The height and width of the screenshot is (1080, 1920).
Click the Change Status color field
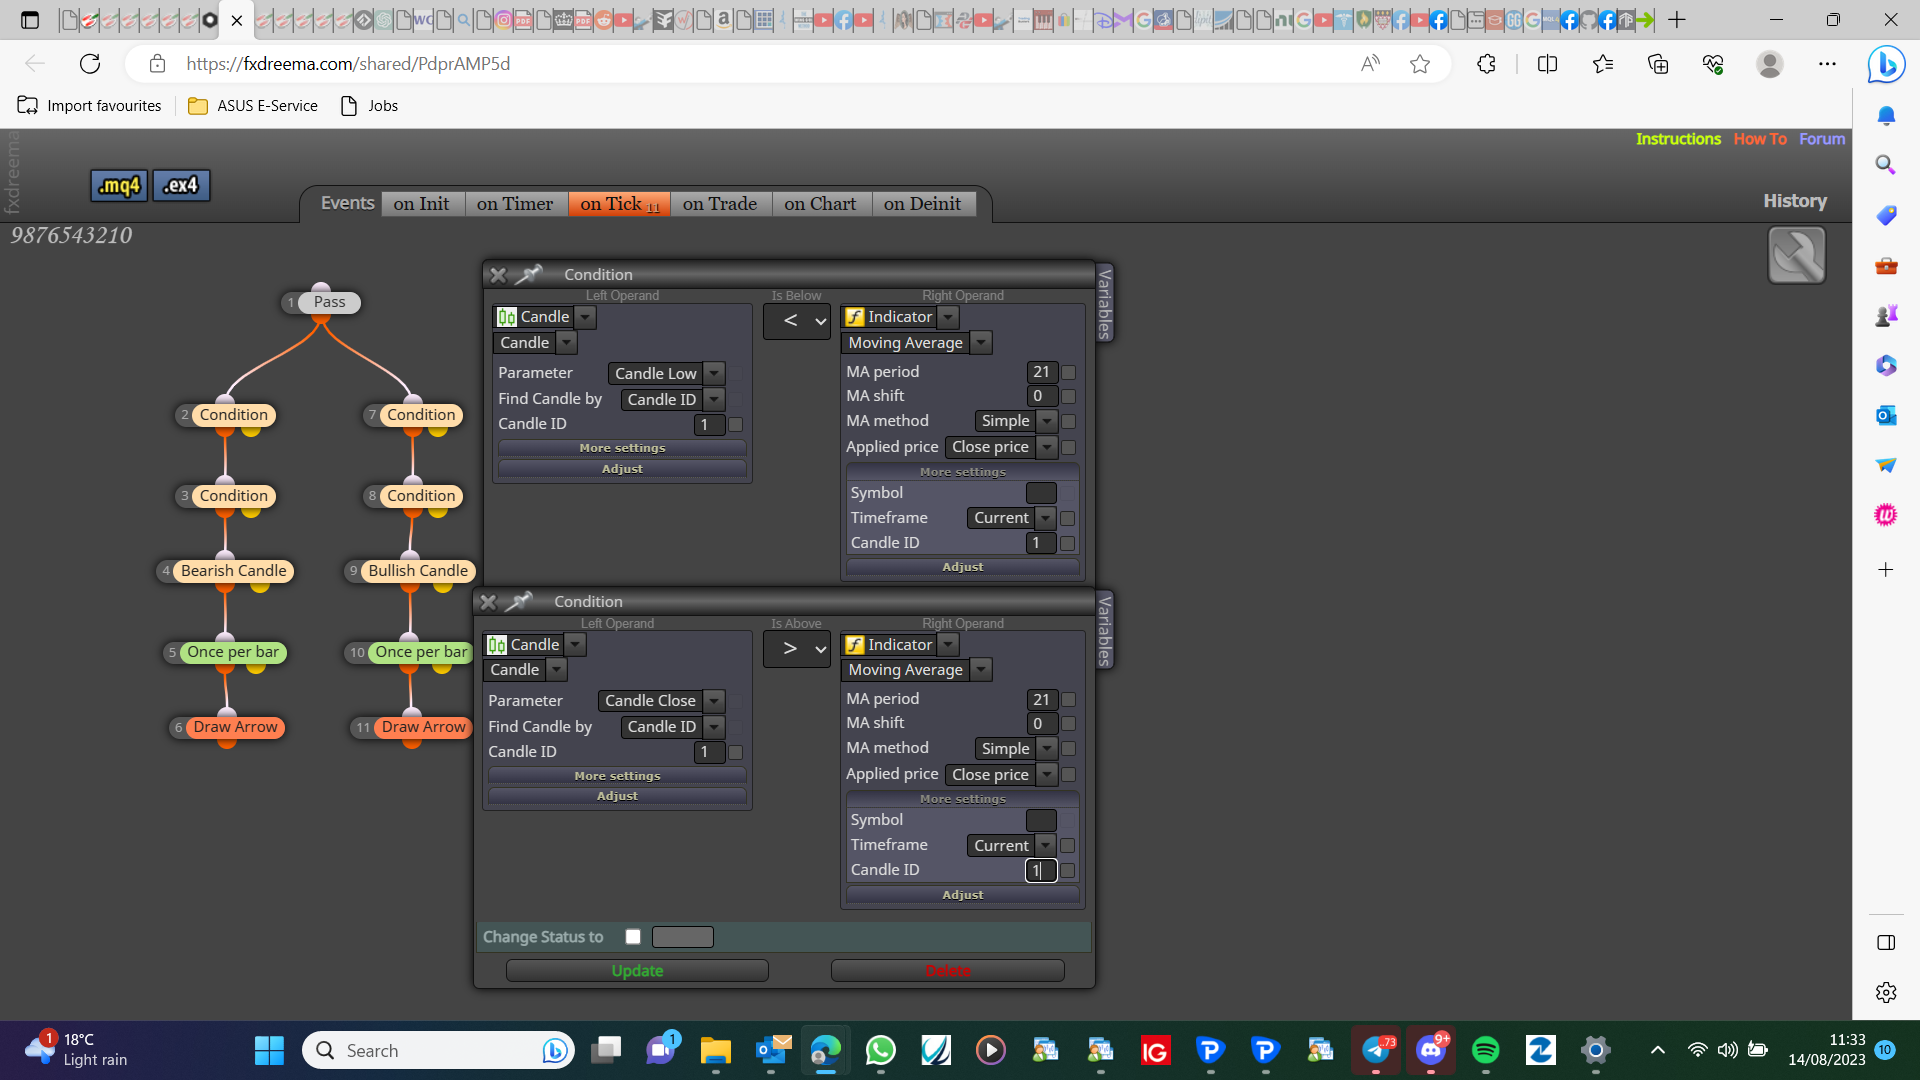click(683, 937)
